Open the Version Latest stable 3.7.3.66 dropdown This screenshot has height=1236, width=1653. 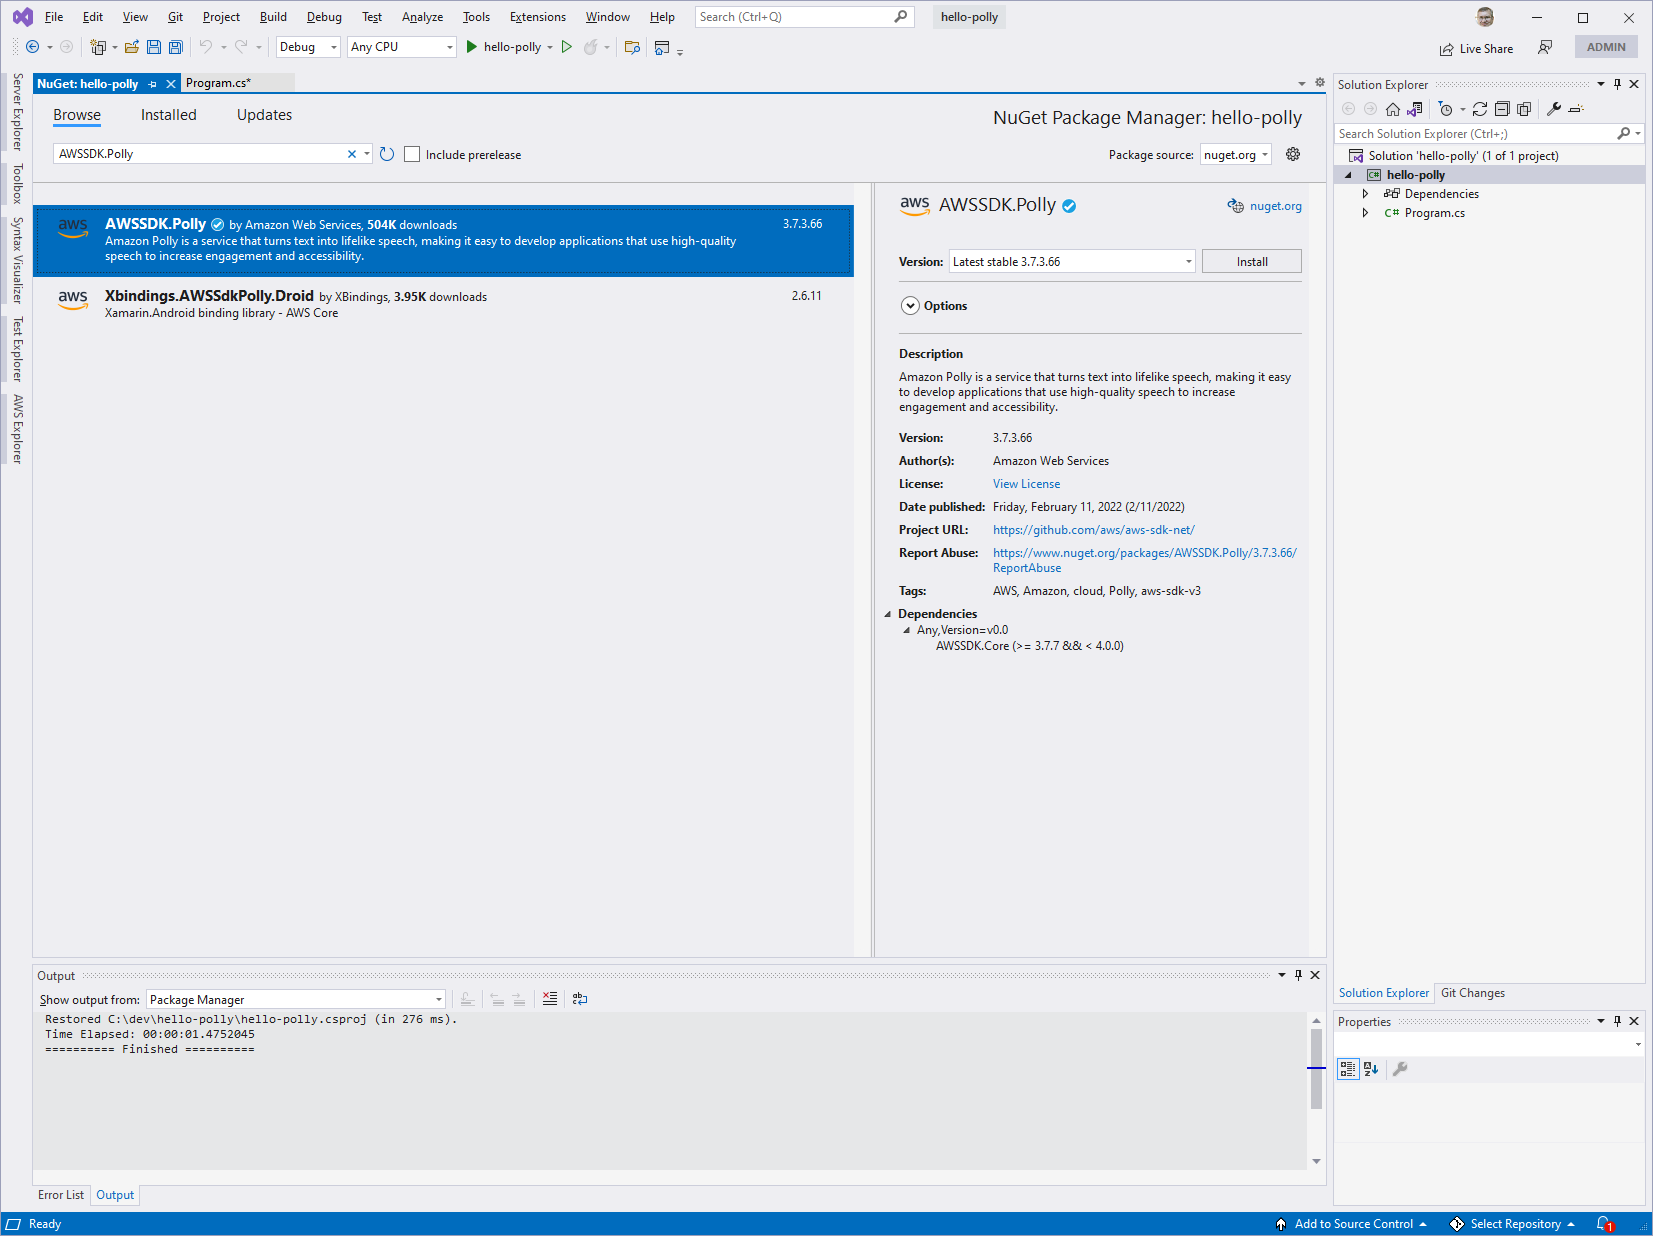click(1072, 262)
